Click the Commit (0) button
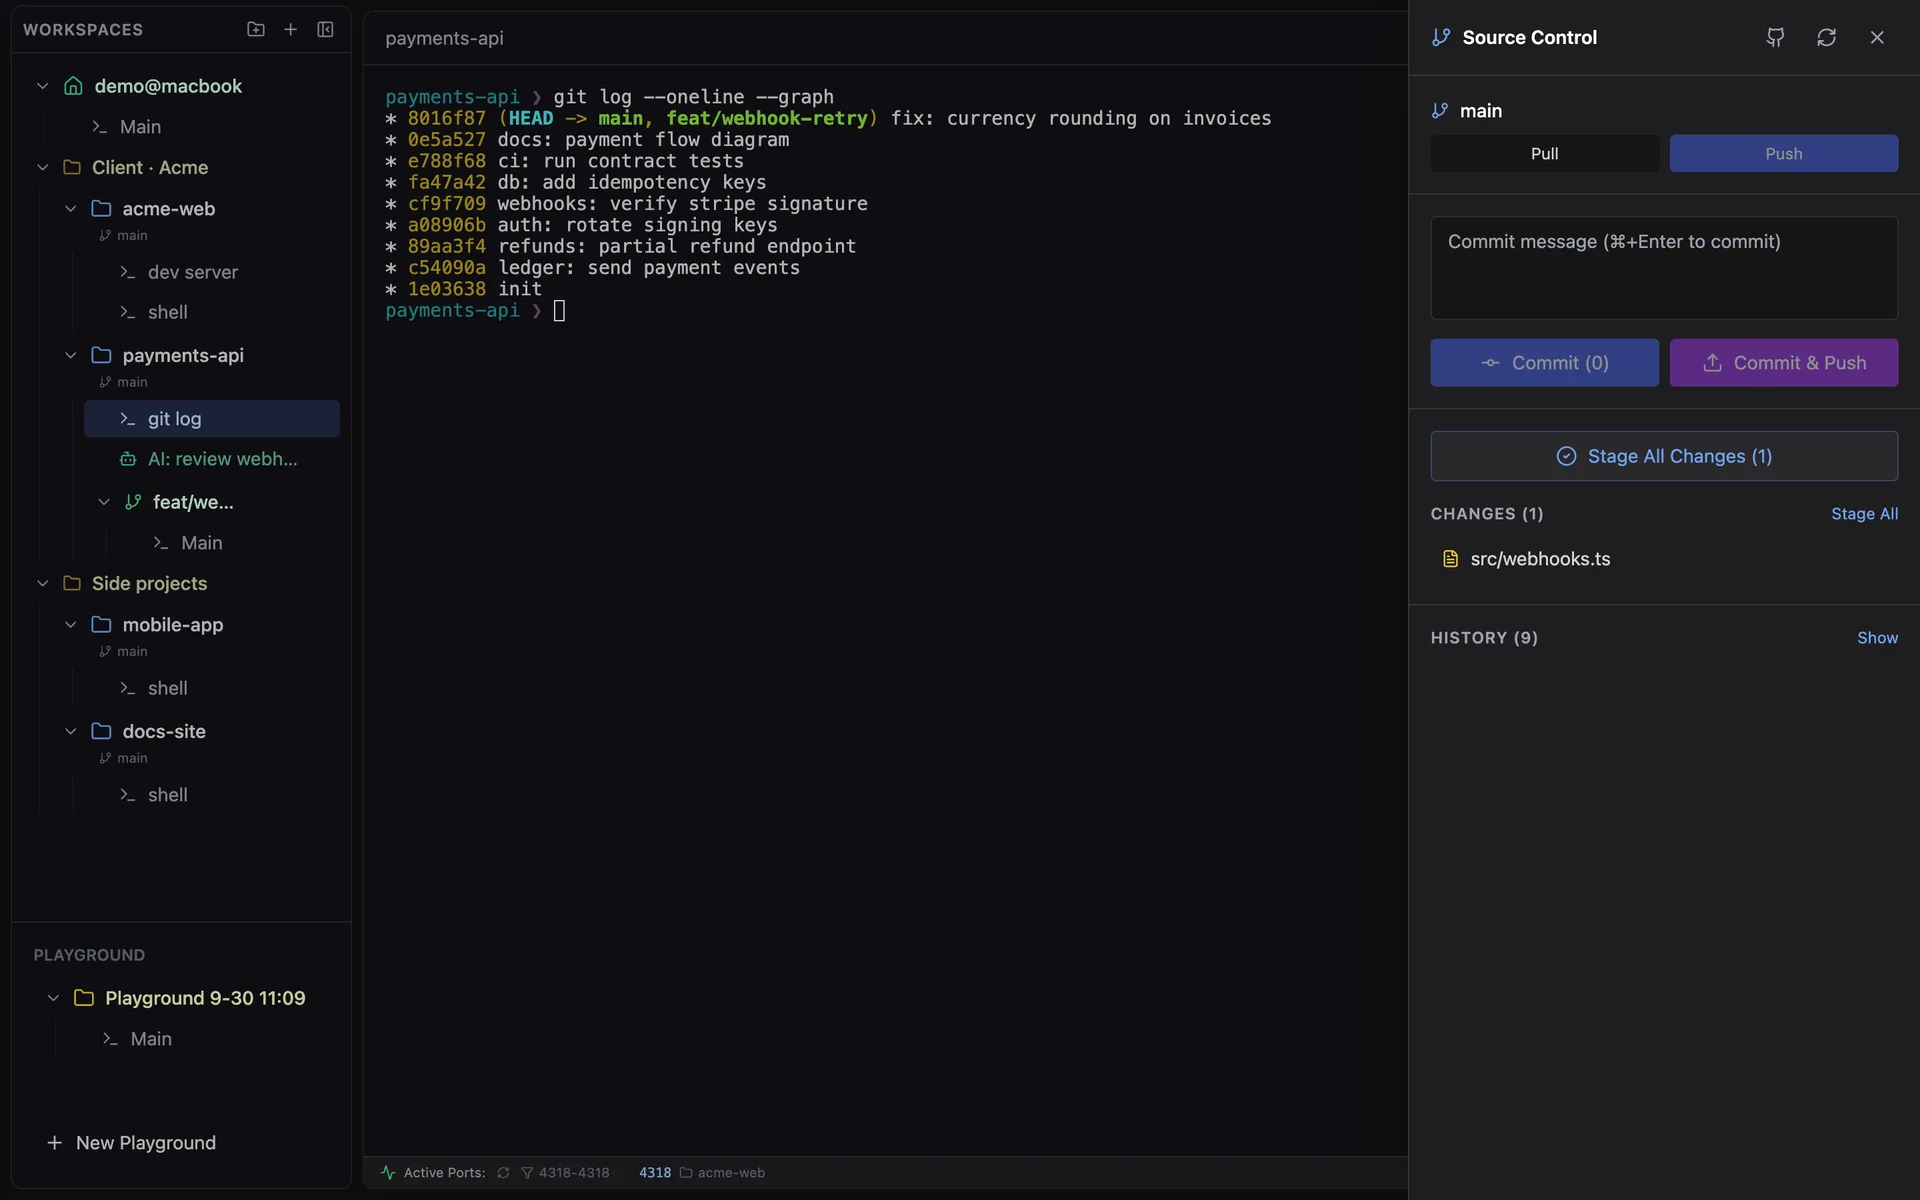1920x1200 pixels. (x=1544, y=363)
